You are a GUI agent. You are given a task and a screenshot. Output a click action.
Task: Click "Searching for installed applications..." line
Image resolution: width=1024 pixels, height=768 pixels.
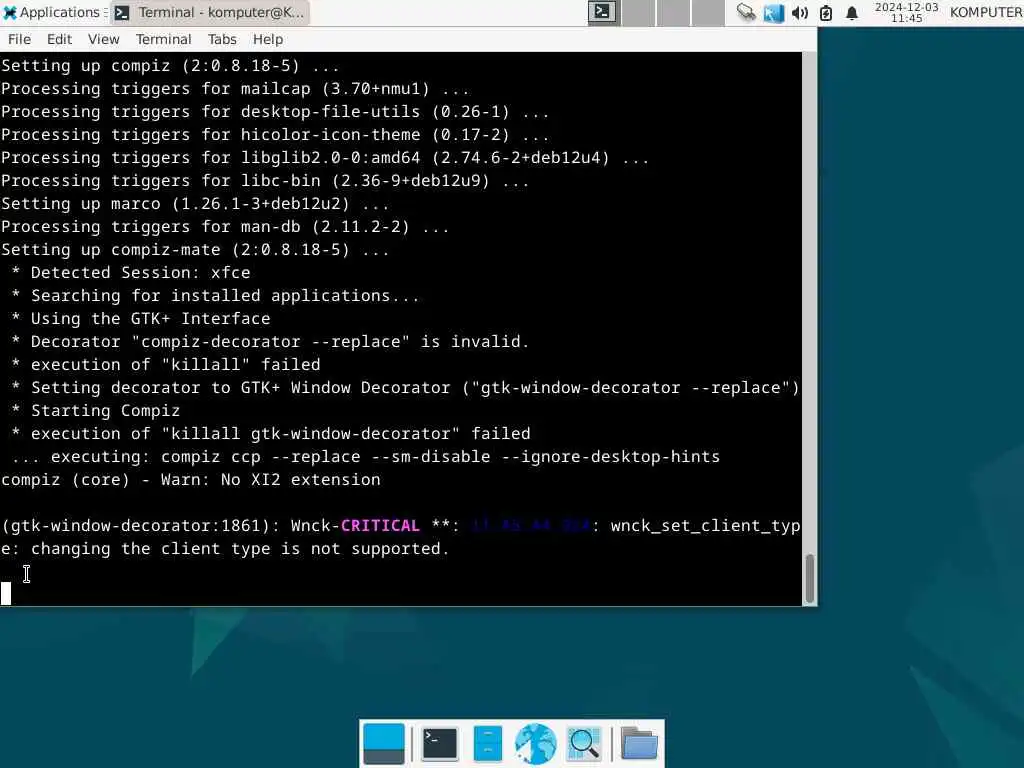point(215,296)
